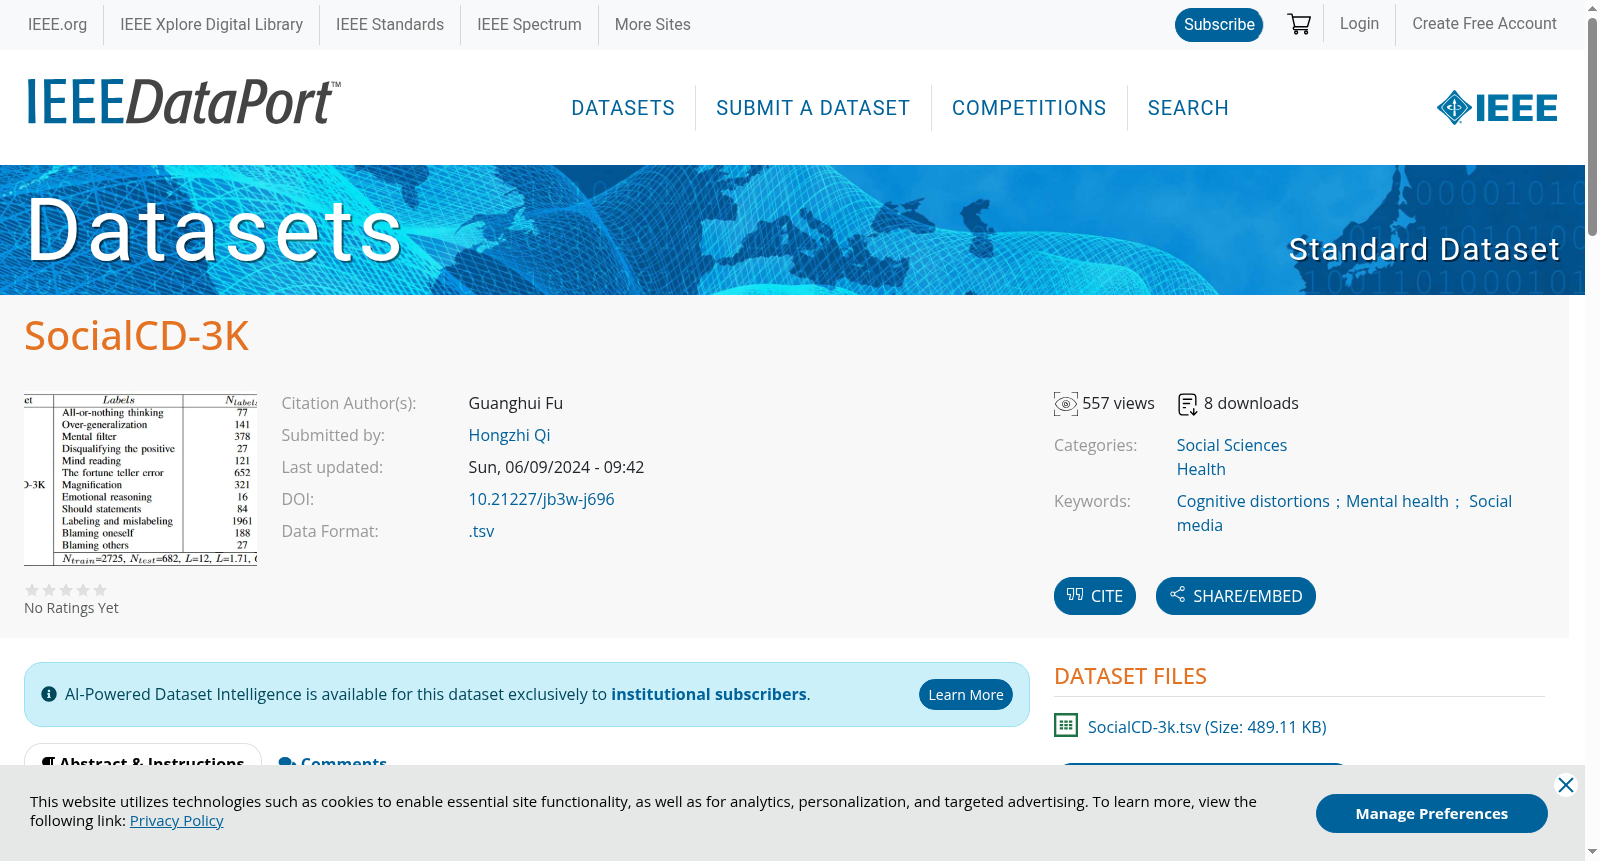Viewport: 1600px width, 861px height.
Task: Open the Privacy Policy link
Action: click(x=176, y=821)
